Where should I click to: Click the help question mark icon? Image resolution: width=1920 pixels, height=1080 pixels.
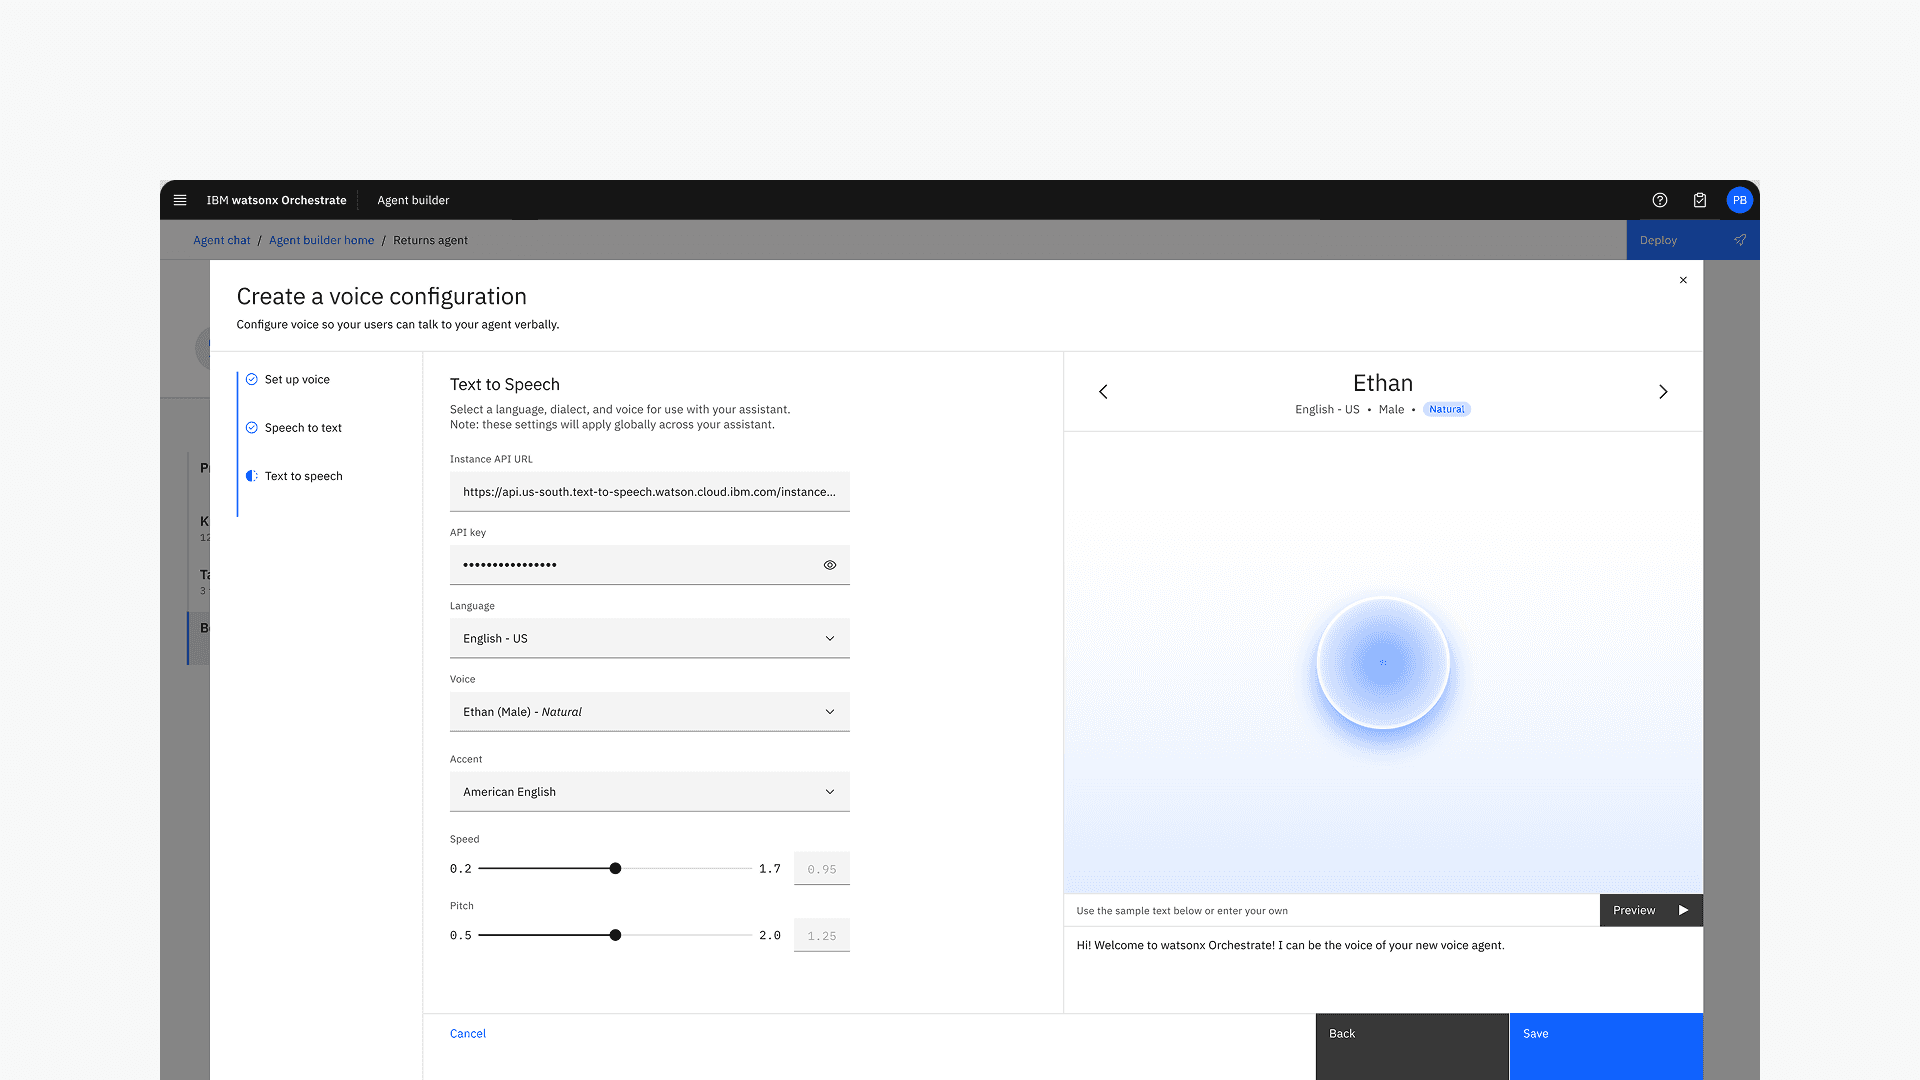[x=1660, y=200]
